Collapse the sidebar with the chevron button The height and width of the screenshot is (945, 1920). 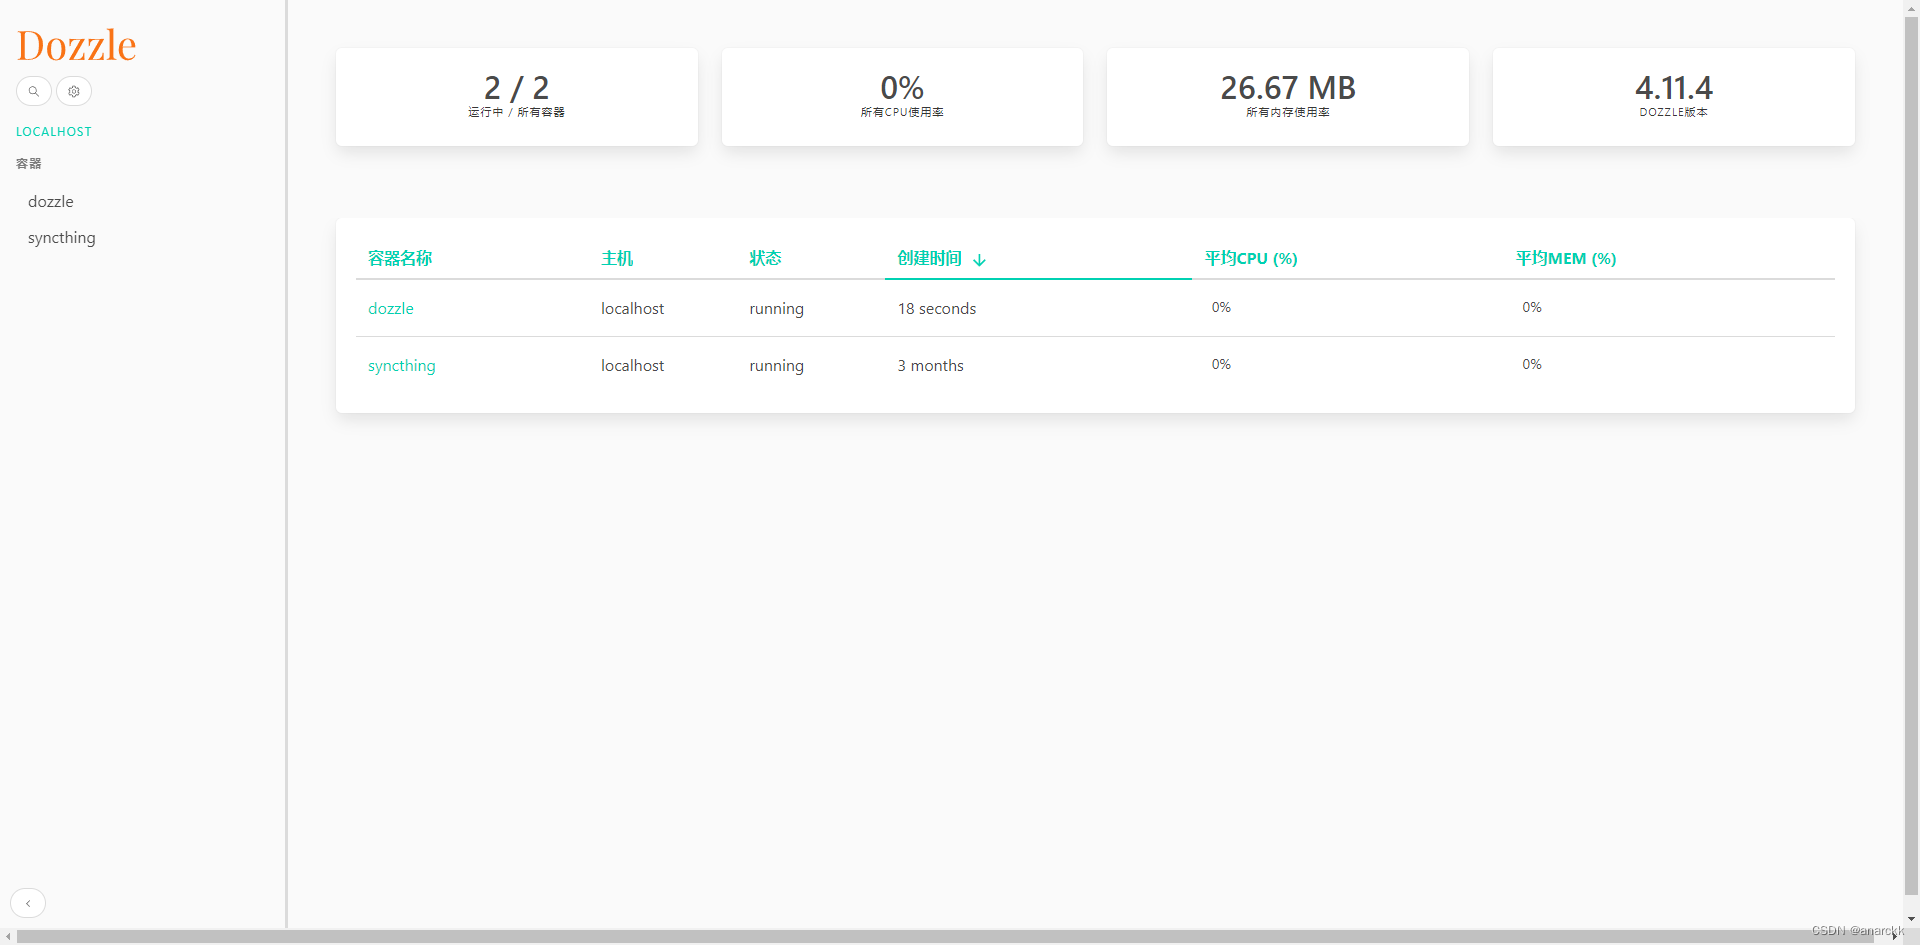pyautogui.click(x=27, y=903)
